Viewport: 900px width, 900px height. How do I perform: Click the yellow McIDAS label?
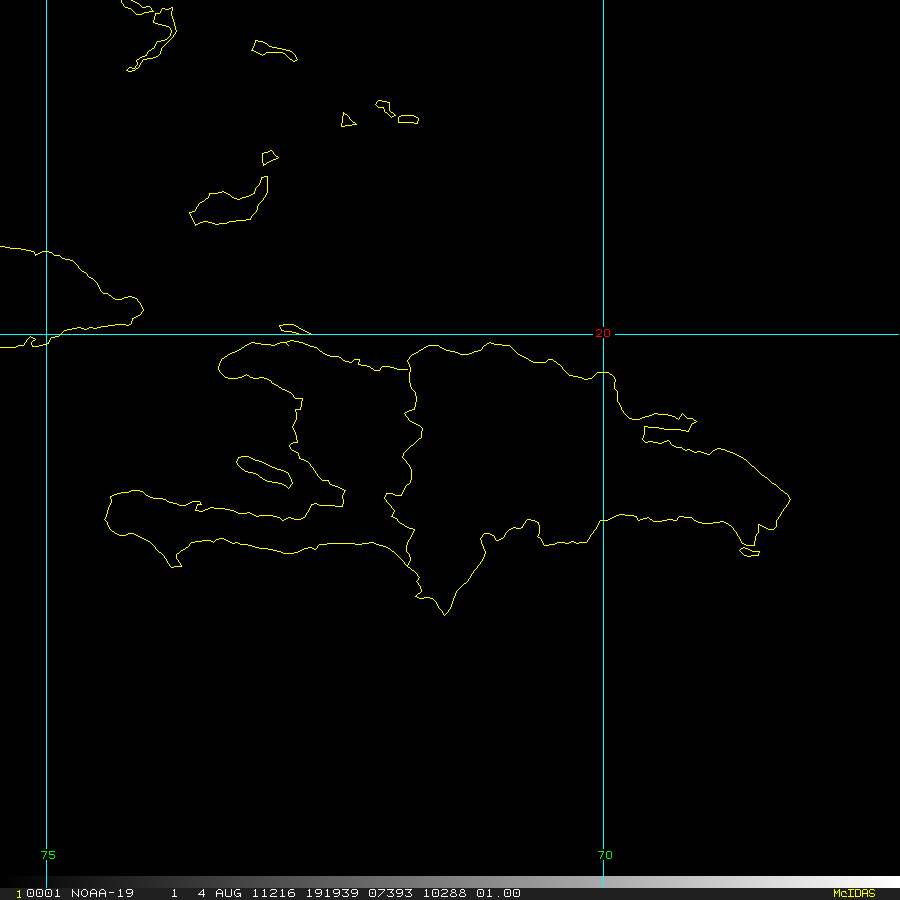854,894
